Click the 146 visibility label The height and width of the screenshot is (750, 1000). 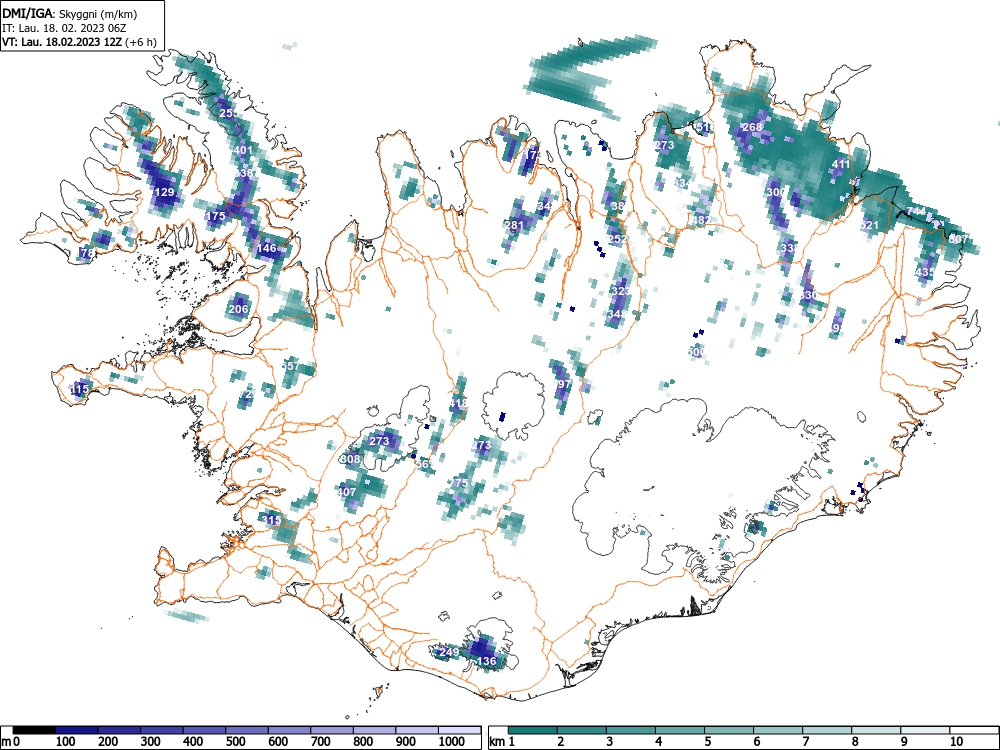coord(267,248)
